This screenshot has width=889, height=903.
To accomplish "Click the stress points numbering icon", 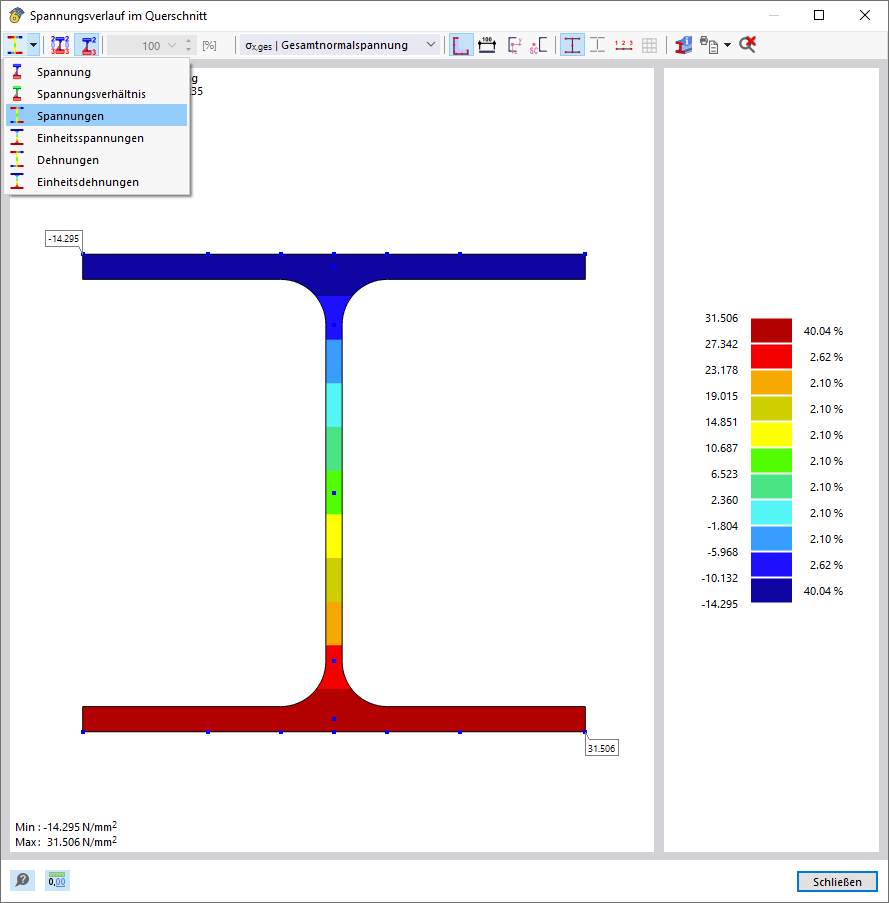I will pyautogui.click(x=60, y=45).
